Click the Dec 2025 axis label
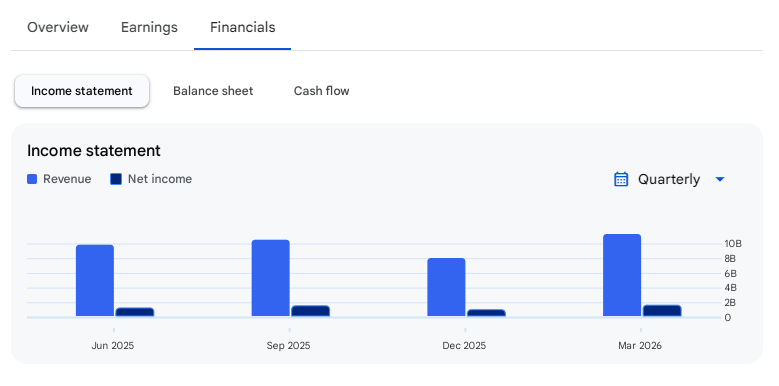 (464, 346)
